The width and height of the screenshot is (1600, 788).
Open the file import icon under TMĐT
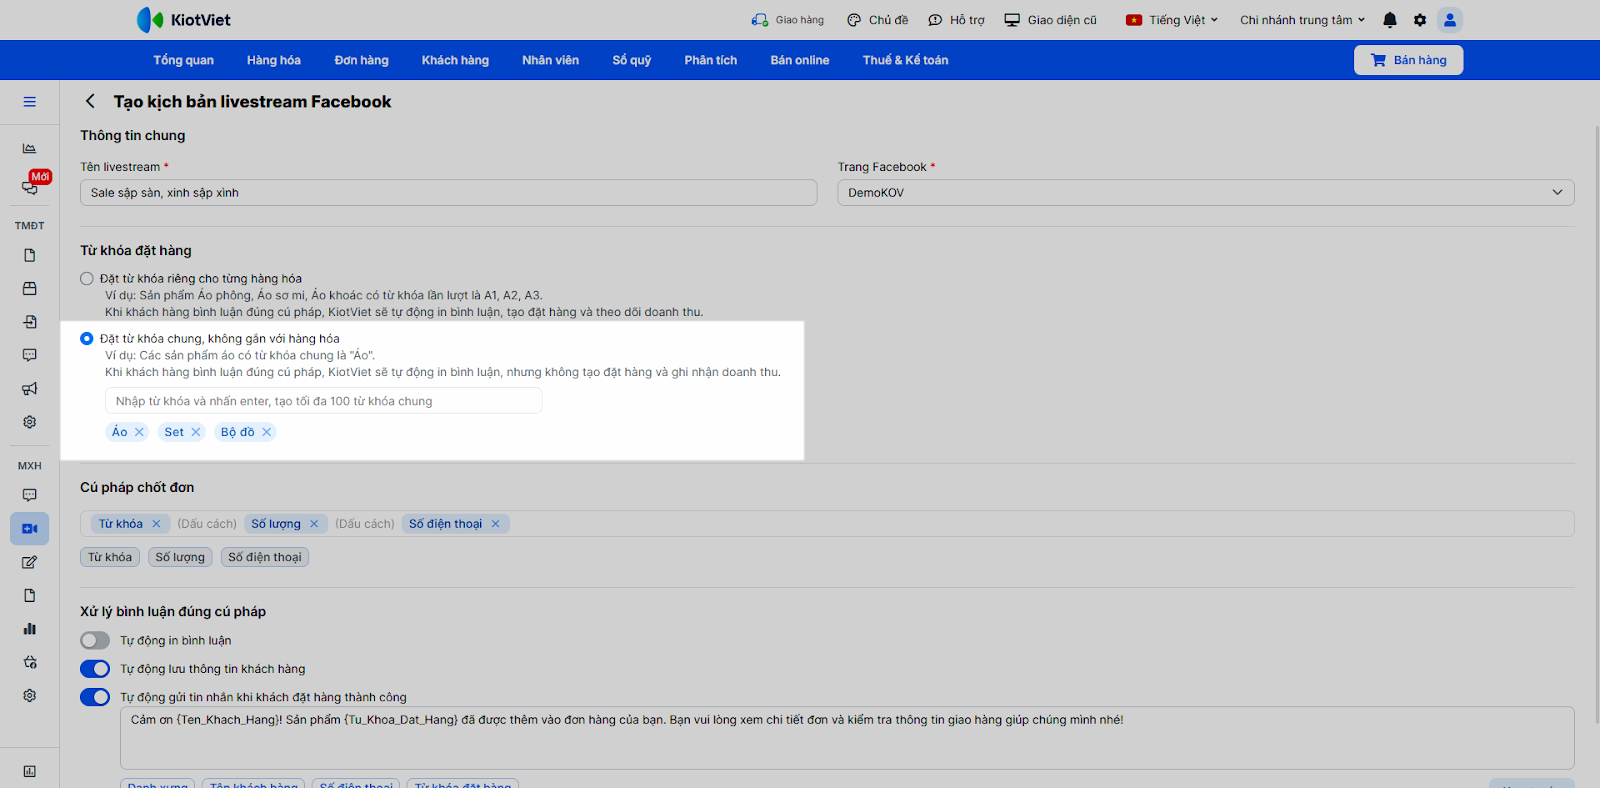(30, 322)
